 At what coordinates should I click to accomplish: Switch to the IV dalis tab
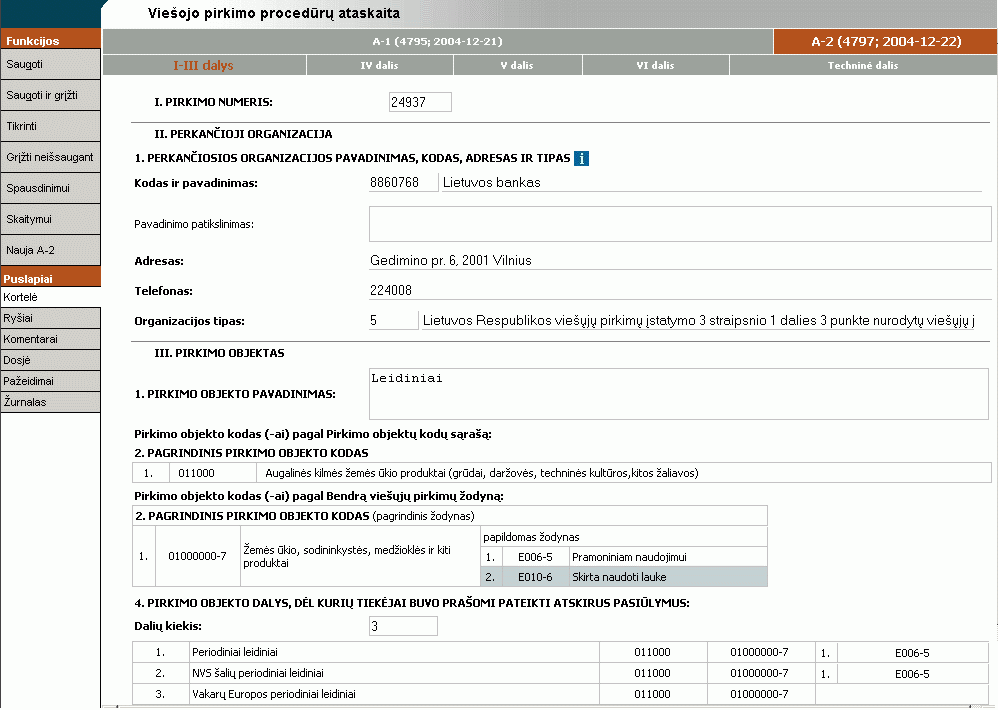tap(380, 66)
